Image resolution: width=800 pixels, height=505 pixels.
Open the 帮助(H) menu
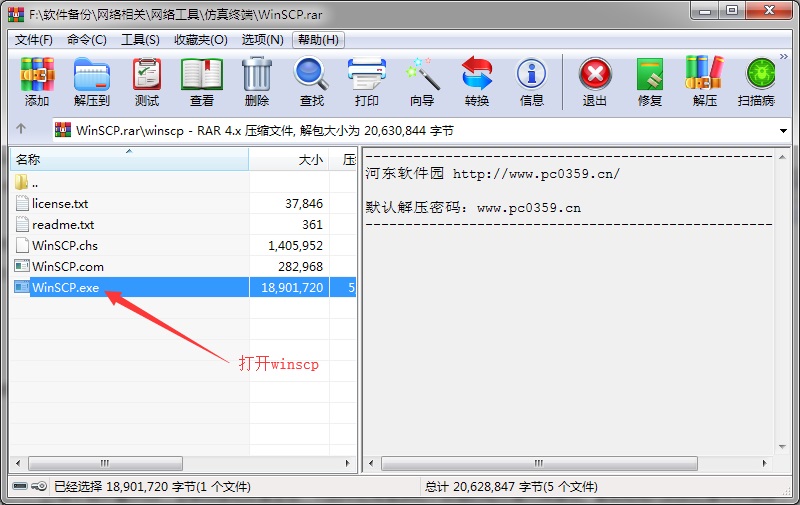(318, 40)
